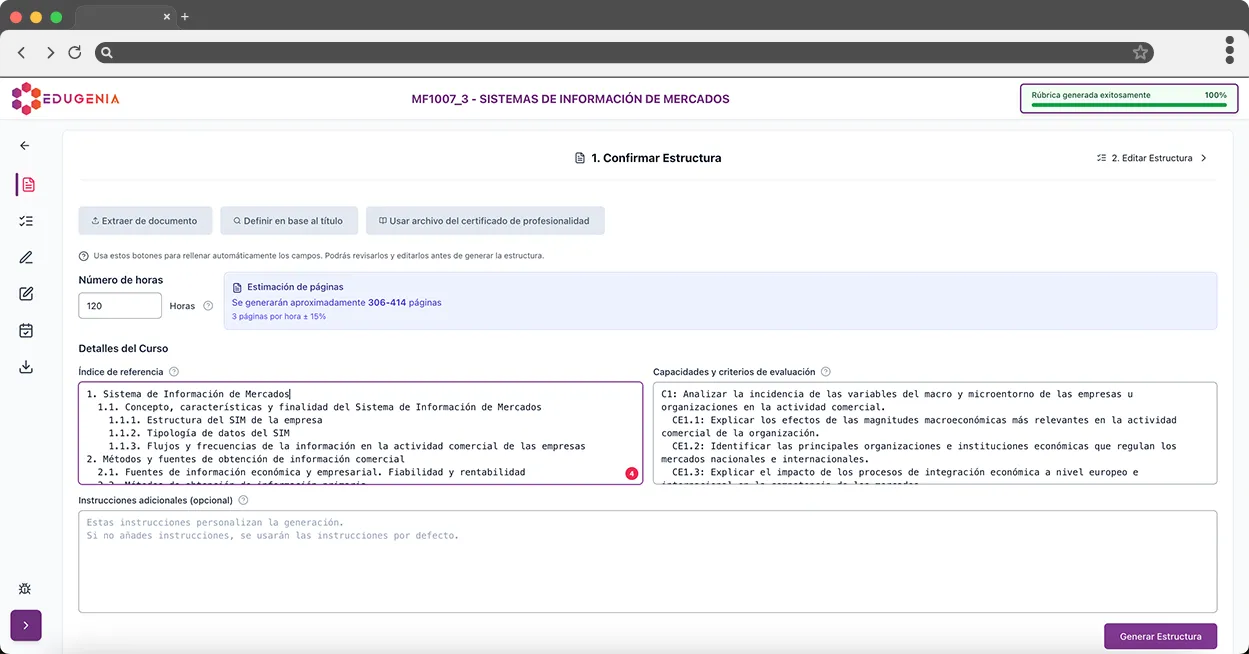The height and width of the screenshot is (654, 1249).
Task: Click the help icon next to Índice de referencia
Action: pyautogui.click(x=174, y=372)
